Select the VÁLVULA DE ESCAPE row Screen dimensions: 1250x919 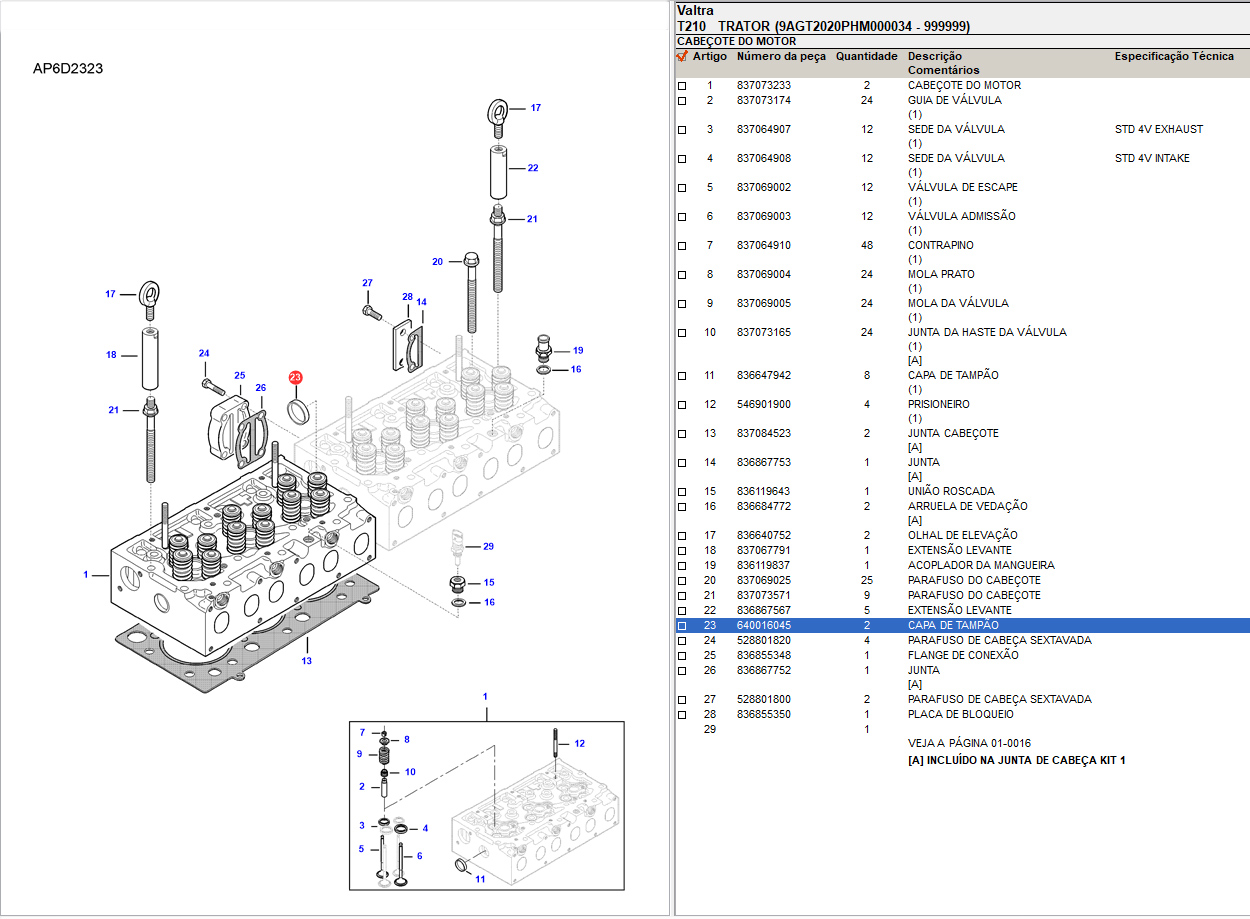962,187
